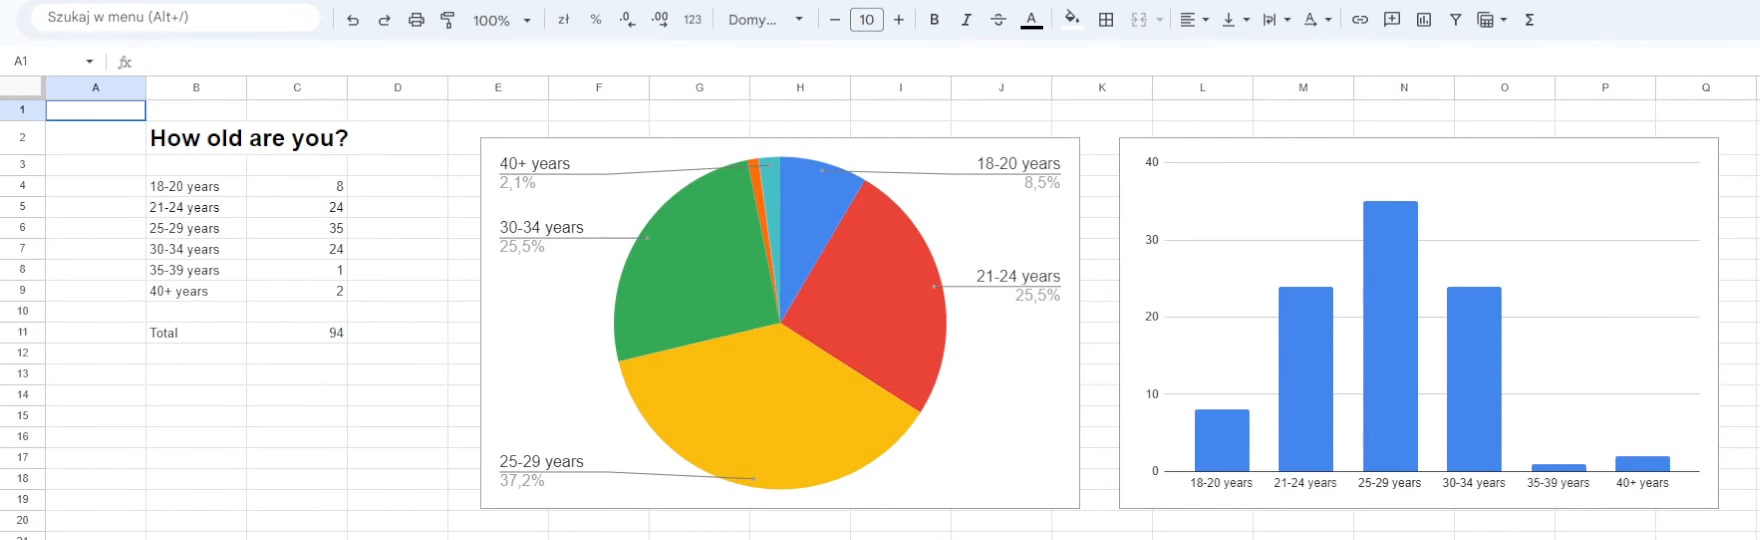Insert a link
The image size is (1760, 540).
[x=1360, y=20]
